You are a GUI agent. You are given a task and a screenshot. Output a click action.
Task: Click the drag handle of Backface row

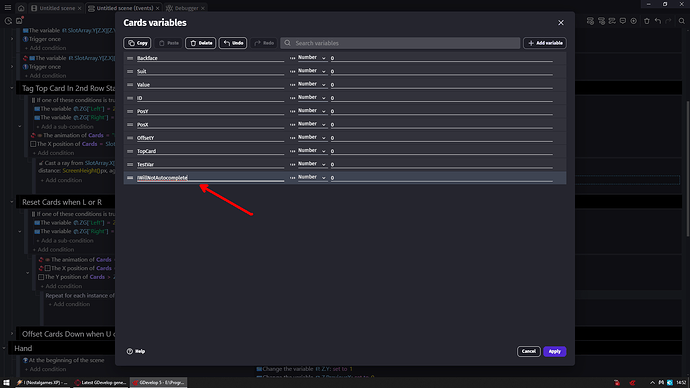point(130,58)
